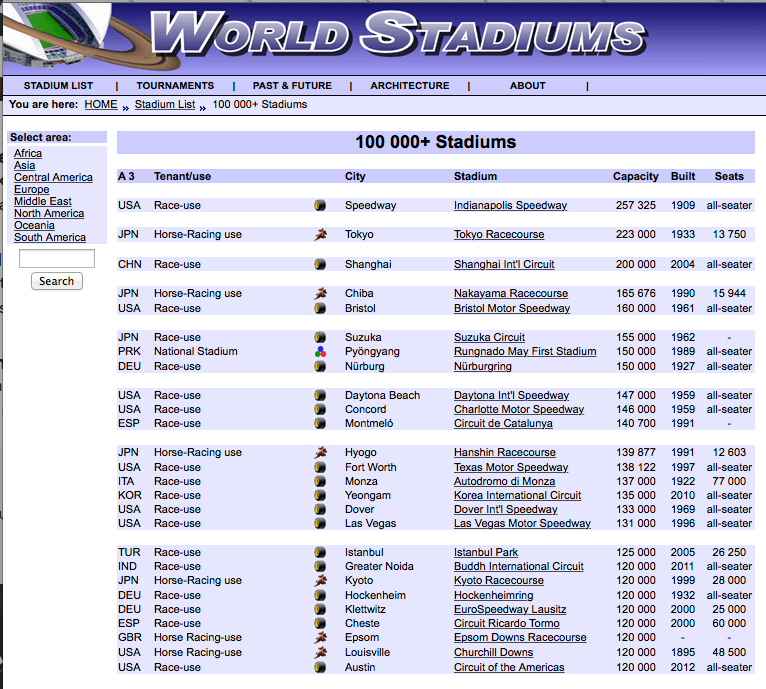Click the Built column header
The width and height of the screenshot is (766, 689).
tap(683, 176)
